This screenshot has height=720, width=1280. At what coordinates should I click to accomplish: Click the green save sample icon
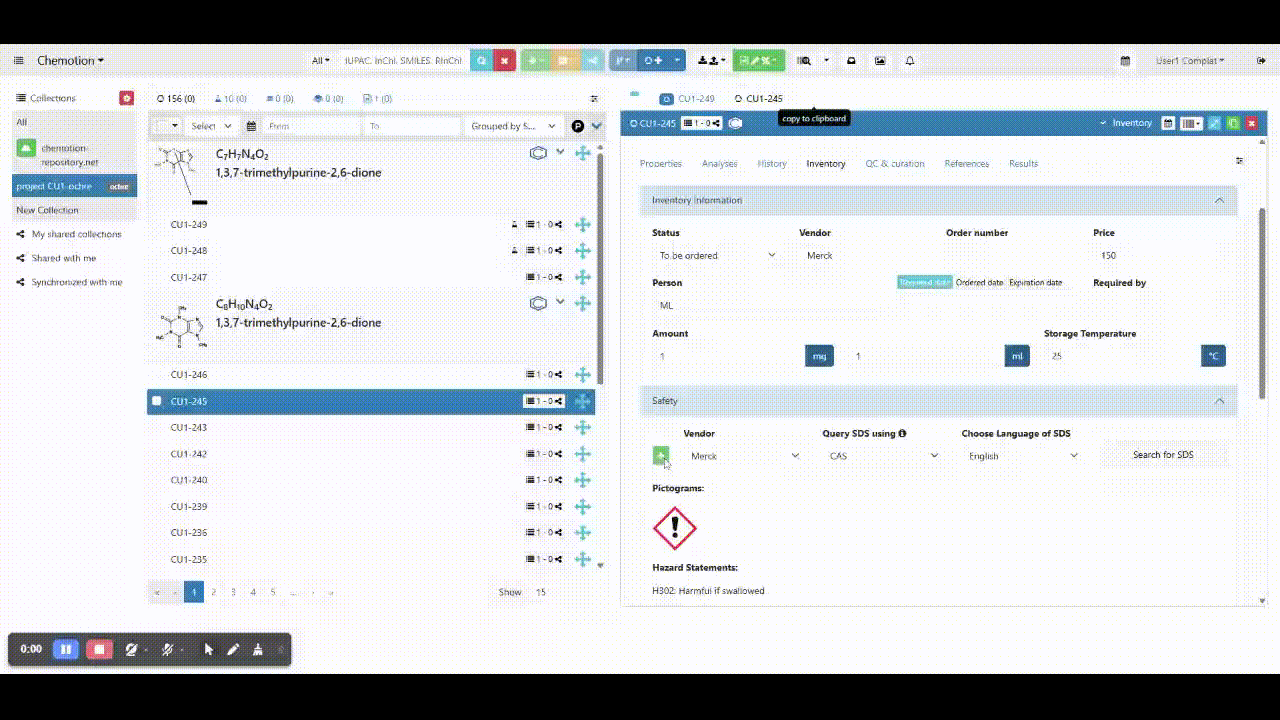pos(1233,123)
